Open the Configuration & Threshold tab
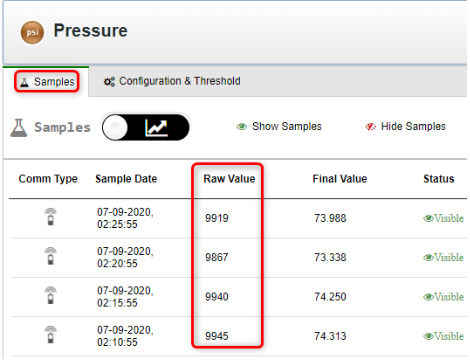Screen dimensions: 470x360 (x=172, y=81)
